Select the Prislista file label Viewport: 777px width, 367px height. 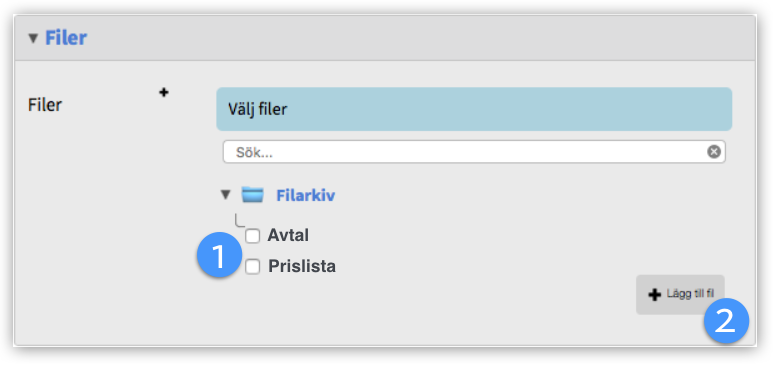point(302,266)
